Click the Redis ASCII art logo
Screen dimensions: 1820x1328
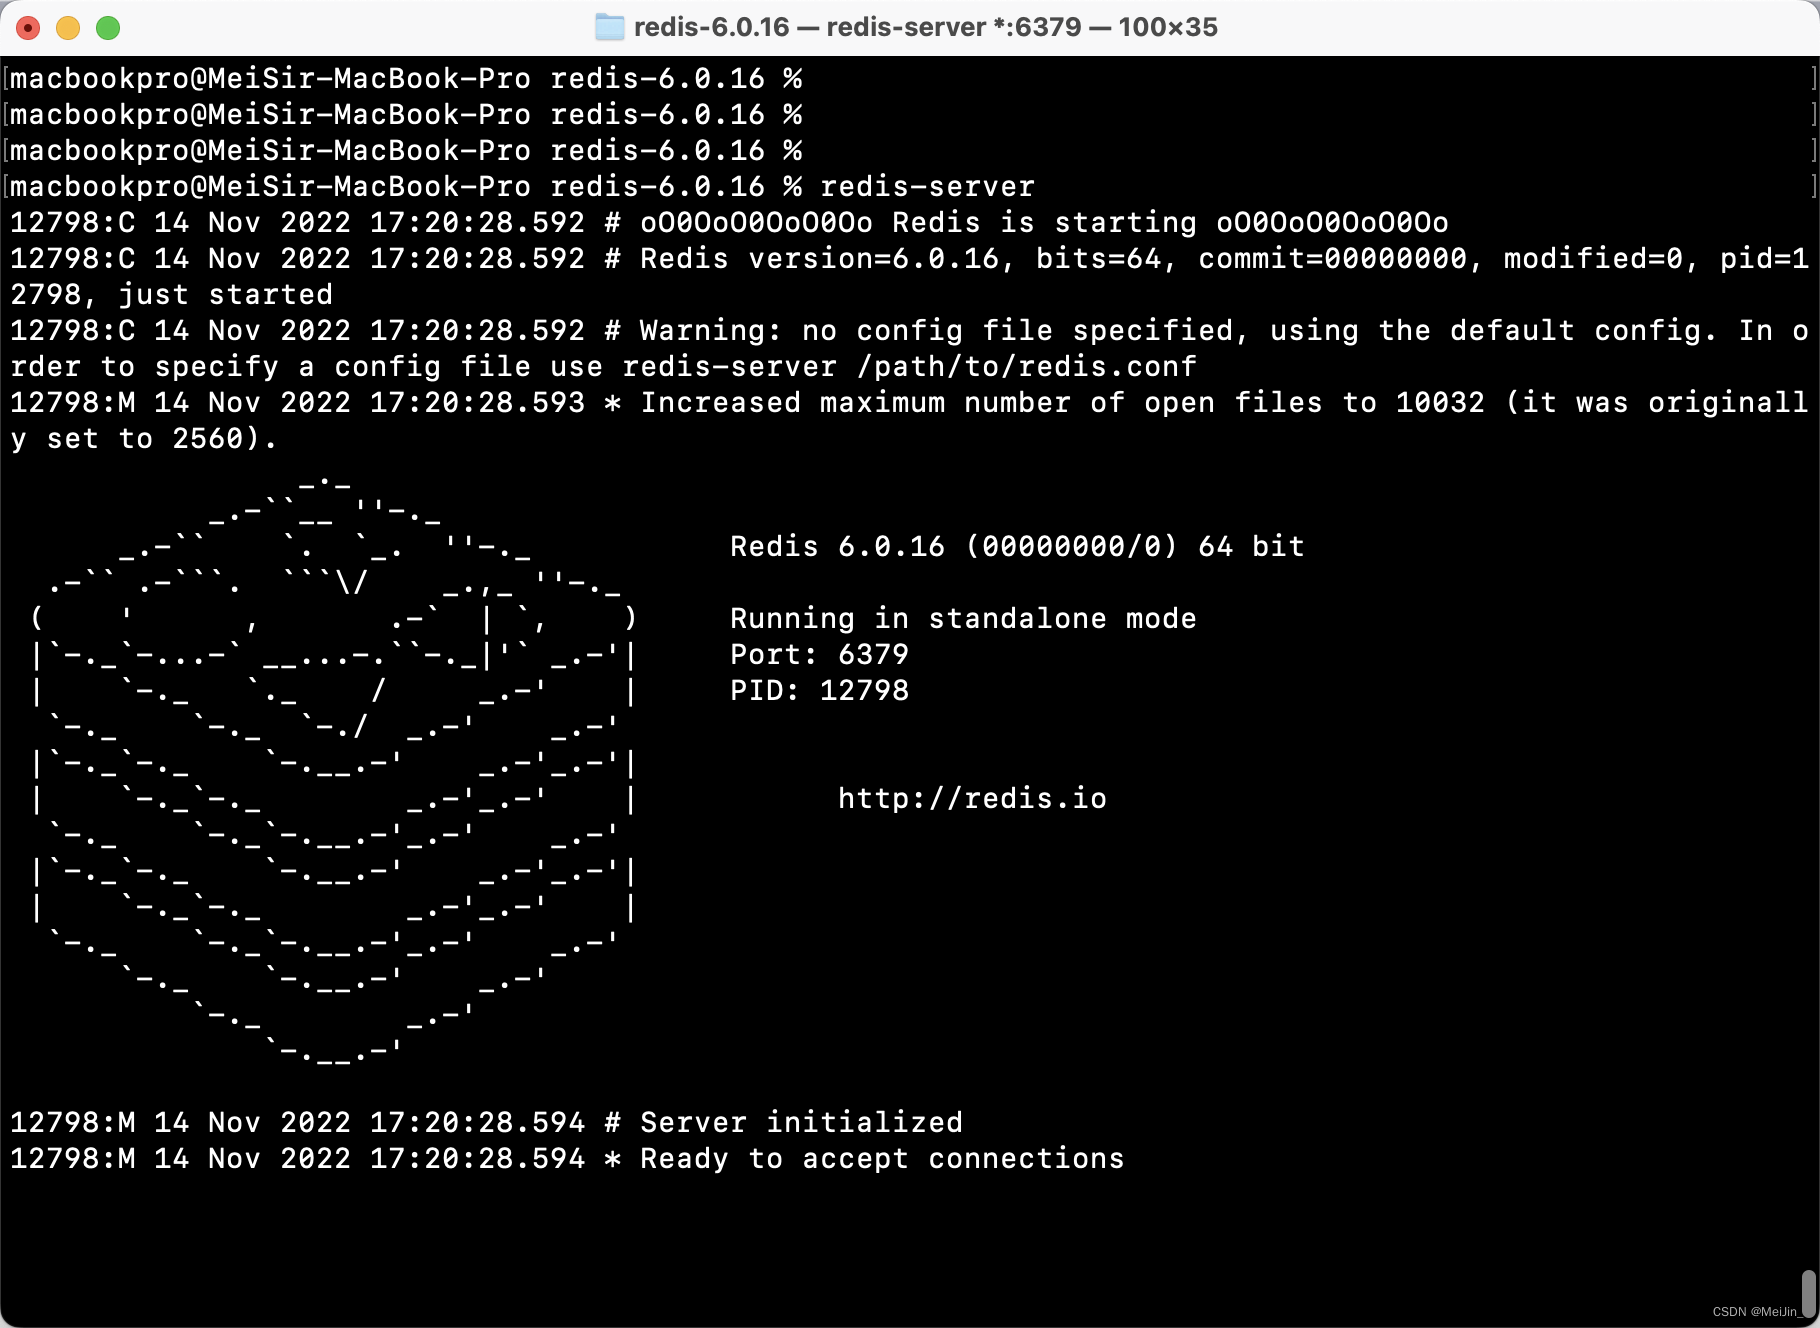(333, 770)
